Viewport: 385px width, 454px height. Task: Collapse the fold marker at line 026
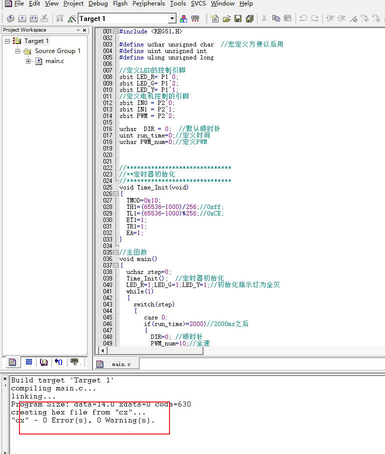point(116,194)
